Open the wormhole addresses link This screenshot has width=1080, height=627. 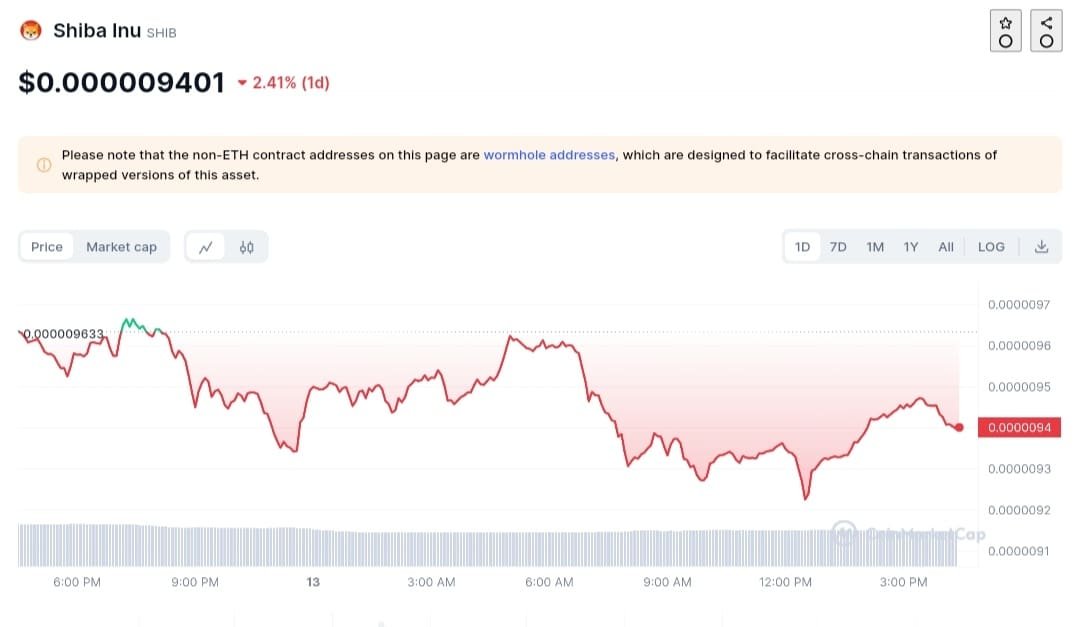[549, 155]
